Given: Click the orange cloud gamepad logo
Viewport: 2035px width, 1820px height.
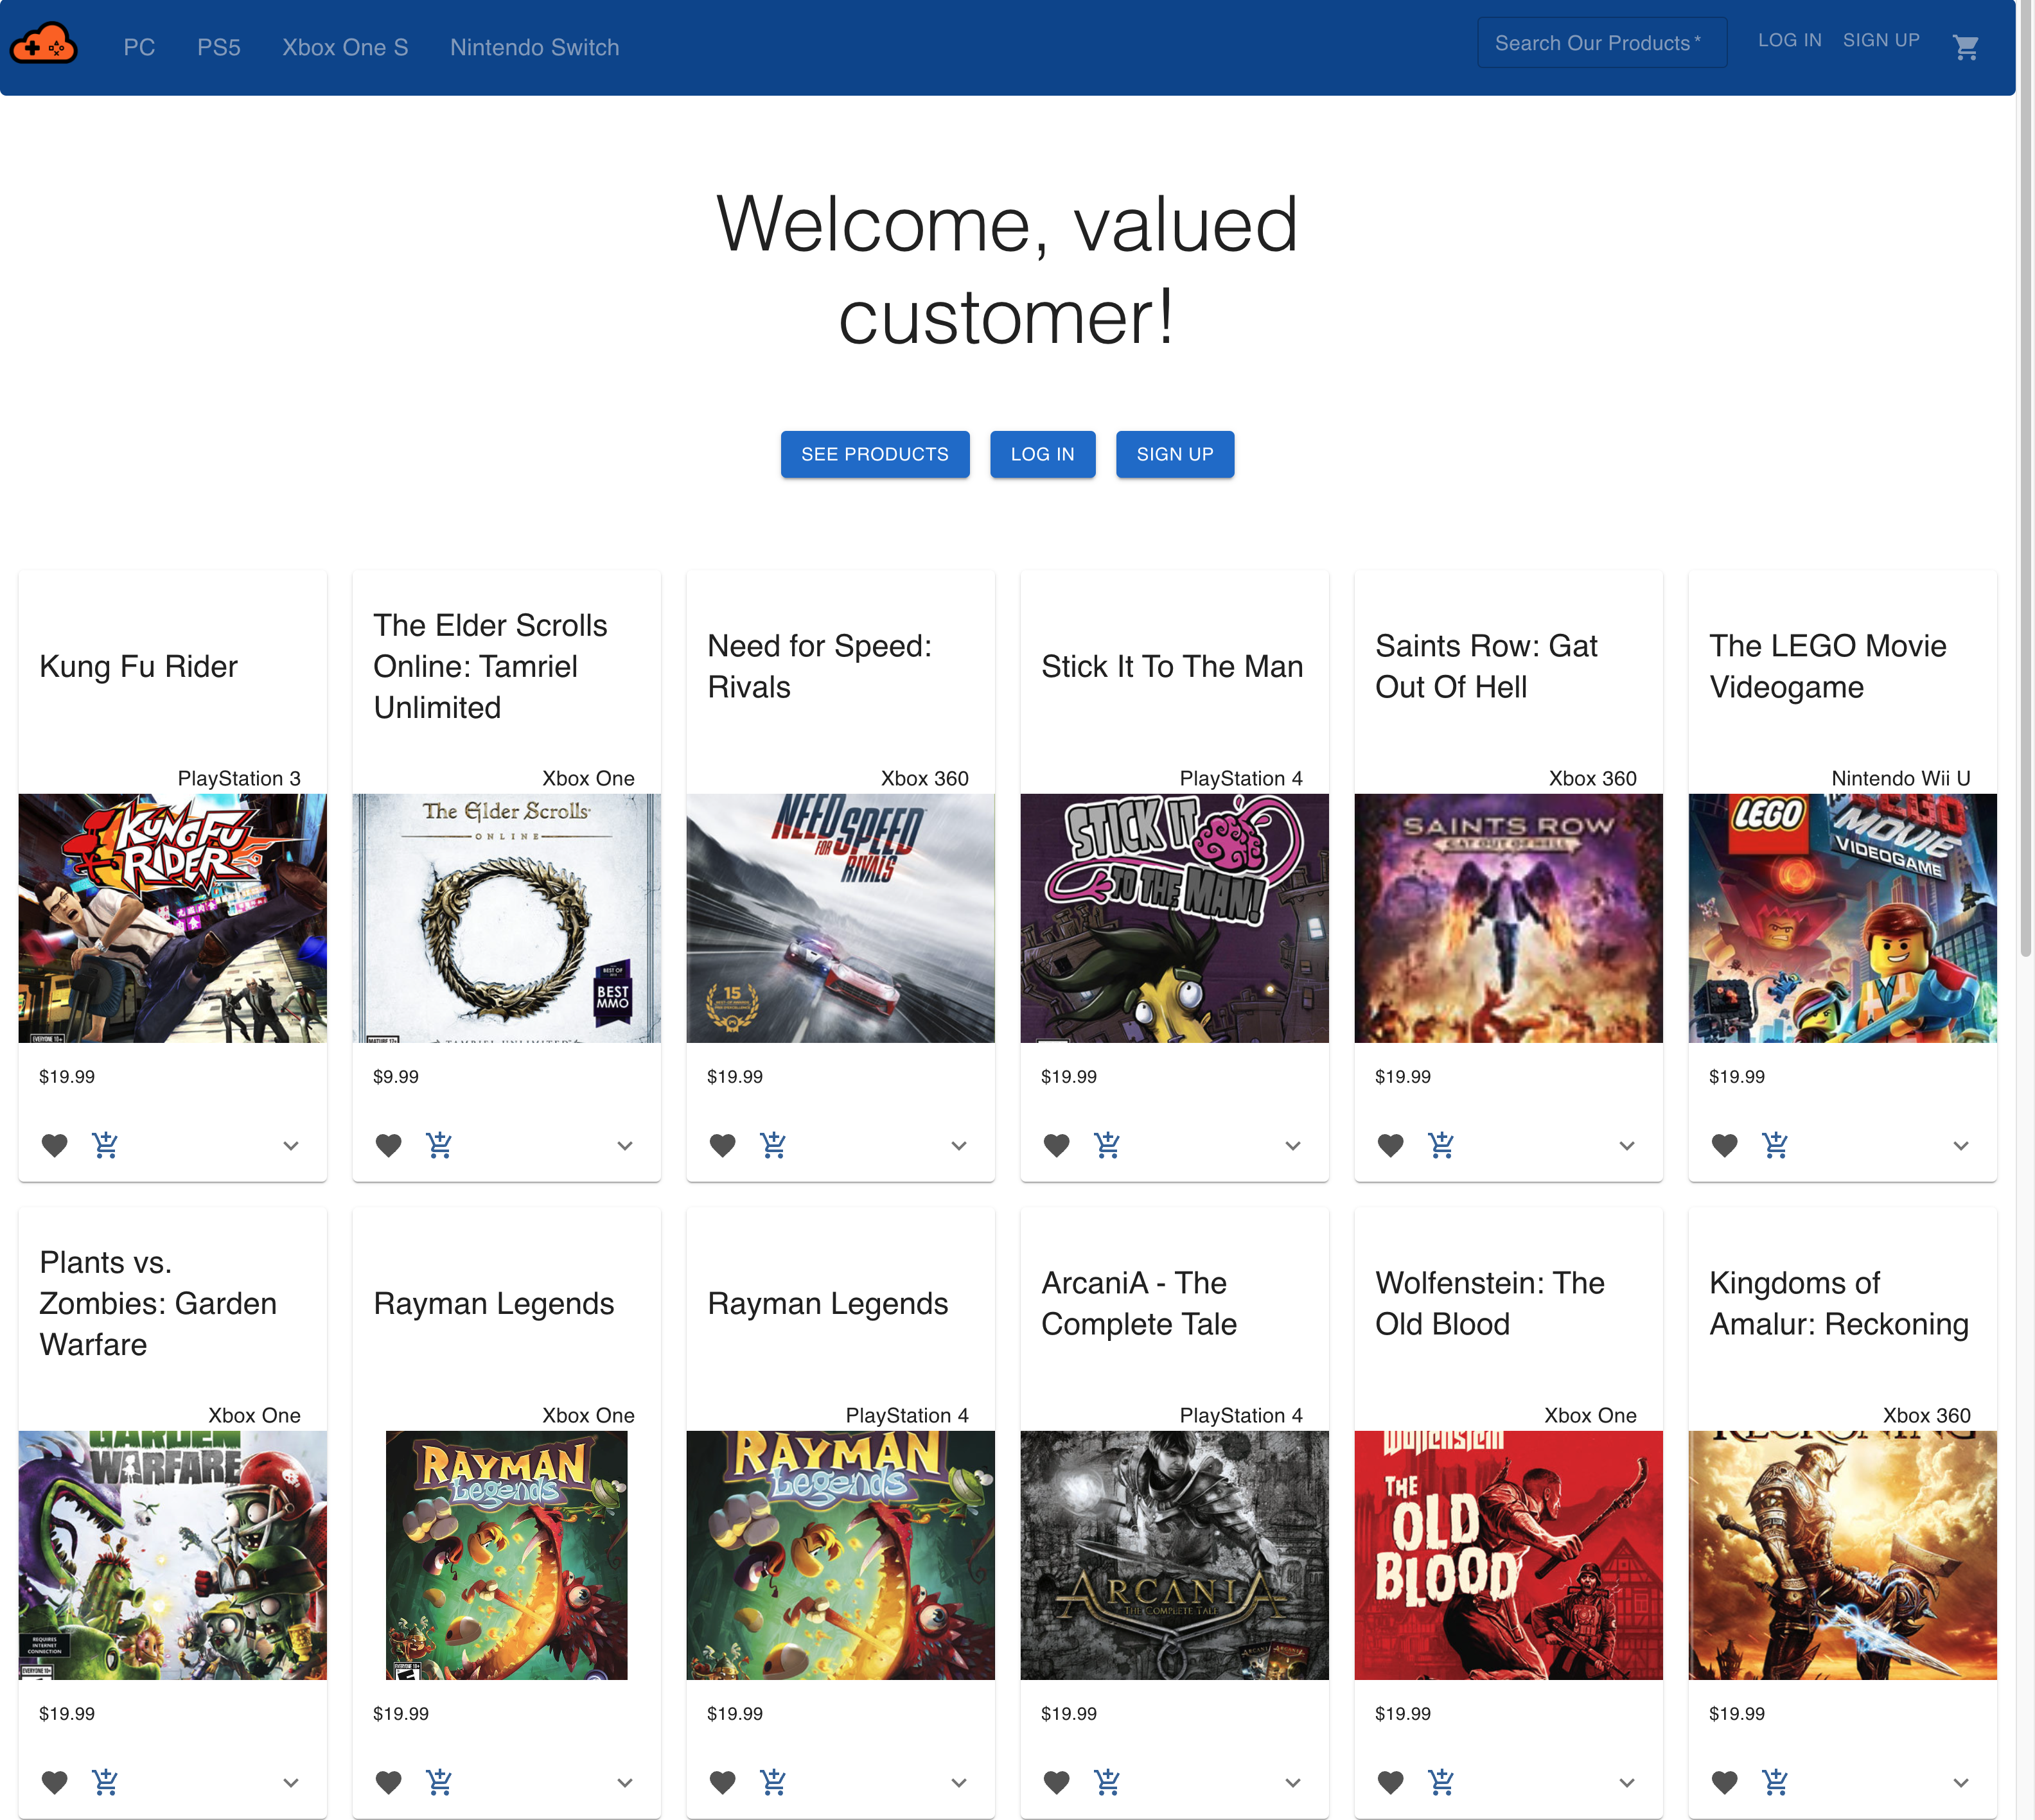Looking at the screenshot, I should [43, 45].
